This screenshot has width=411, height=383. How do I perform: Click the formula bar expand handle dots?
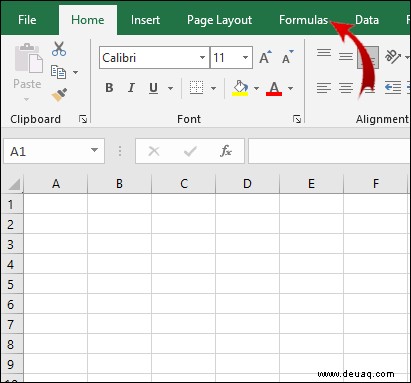tap(120, 152)
